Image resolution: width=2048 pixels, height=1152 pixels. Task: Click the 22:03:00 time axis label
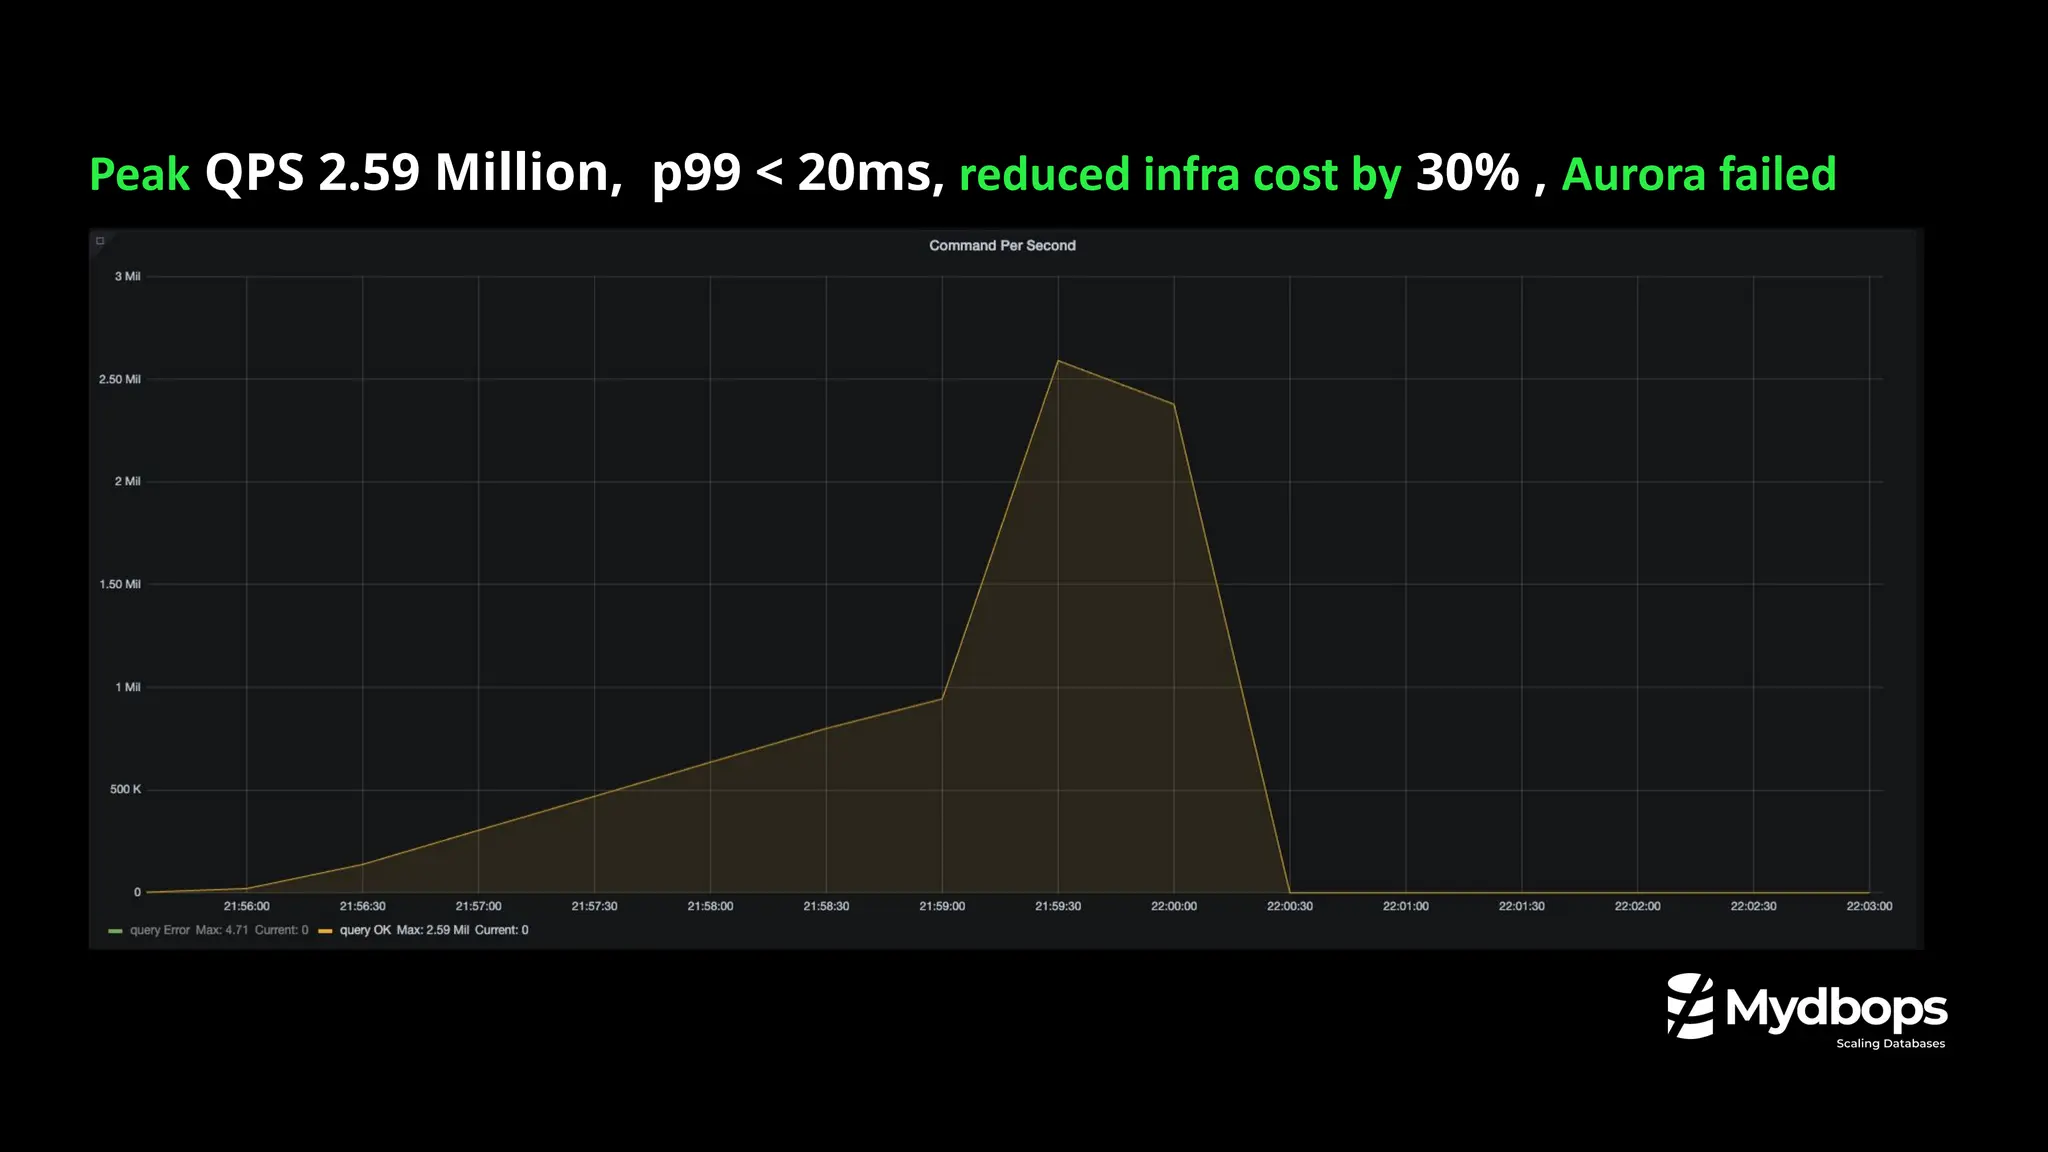tap(1869, 906)
